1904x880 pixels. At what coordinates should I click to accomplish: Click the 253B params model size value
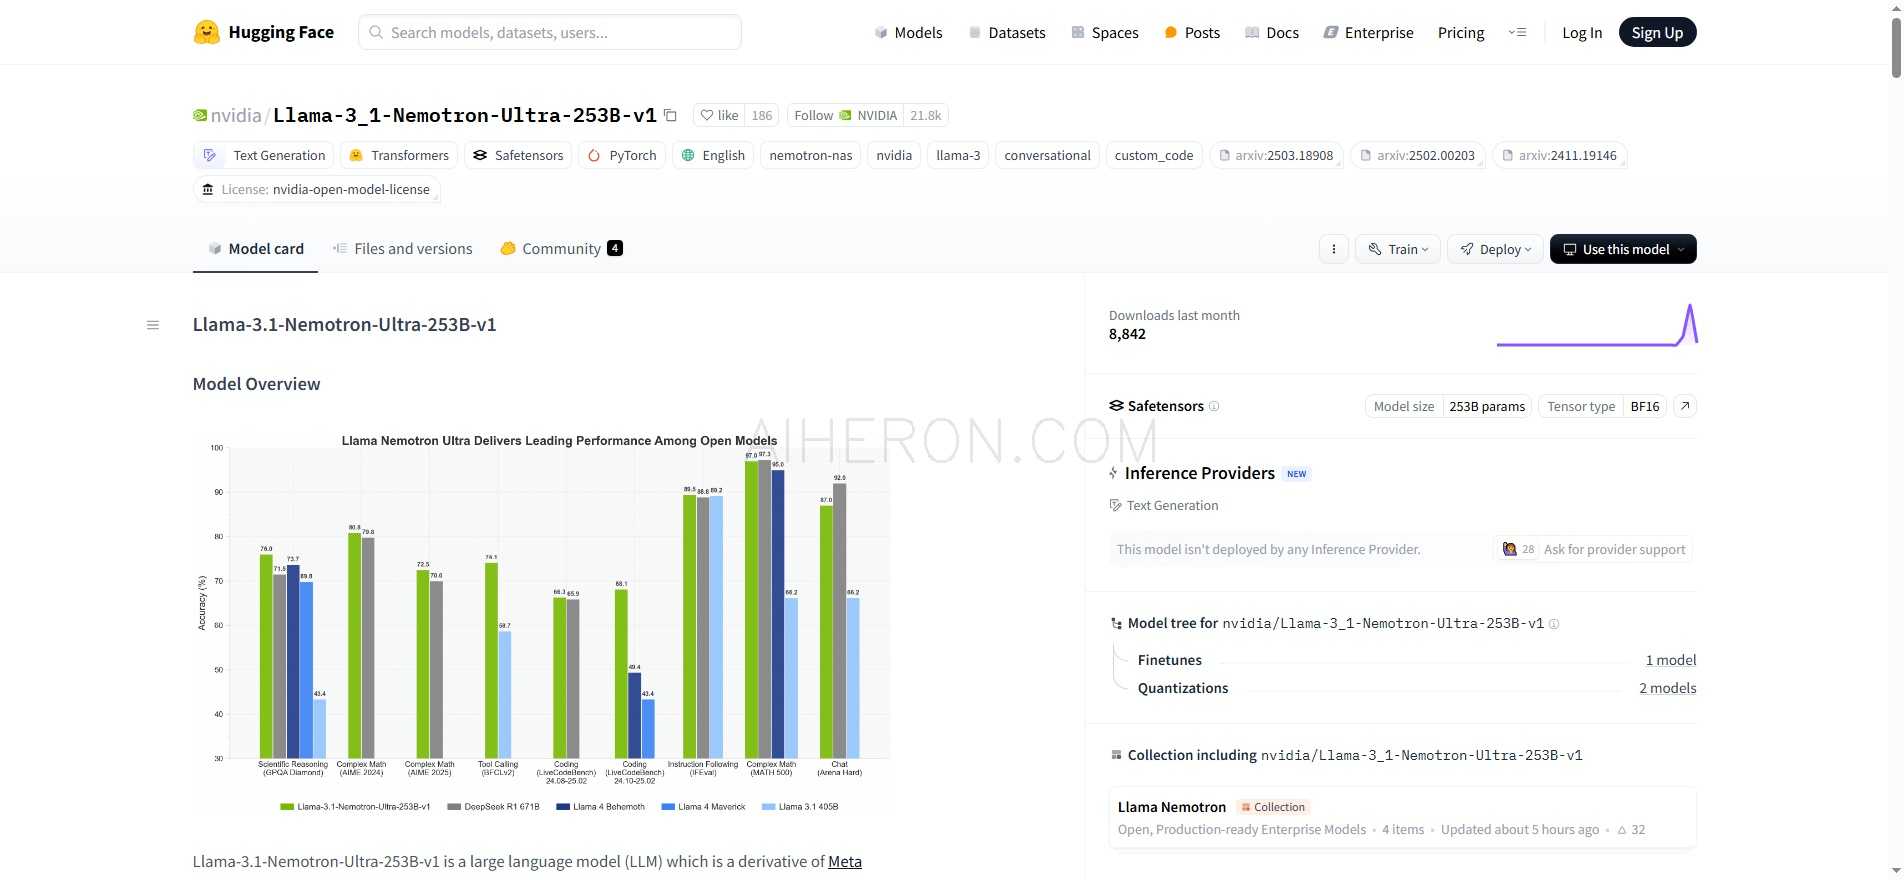tap(1487, 406)
